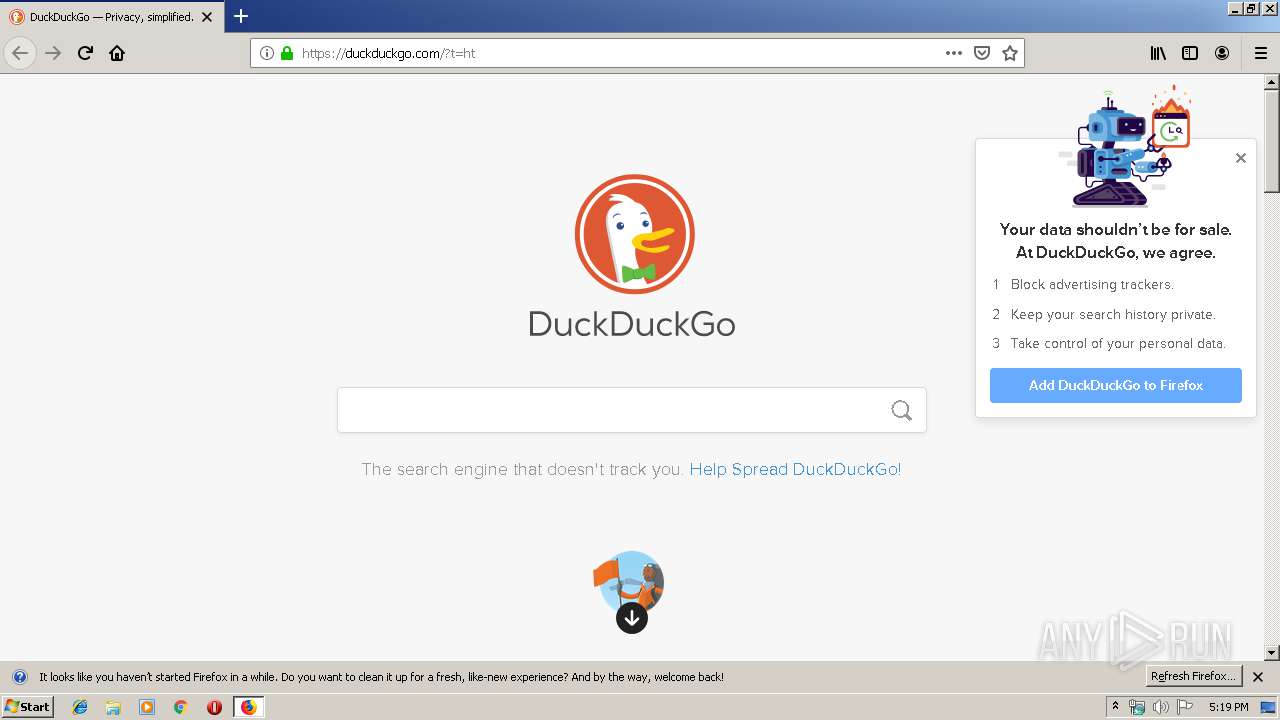Open the Action Center flag icon

(1185, 707)
